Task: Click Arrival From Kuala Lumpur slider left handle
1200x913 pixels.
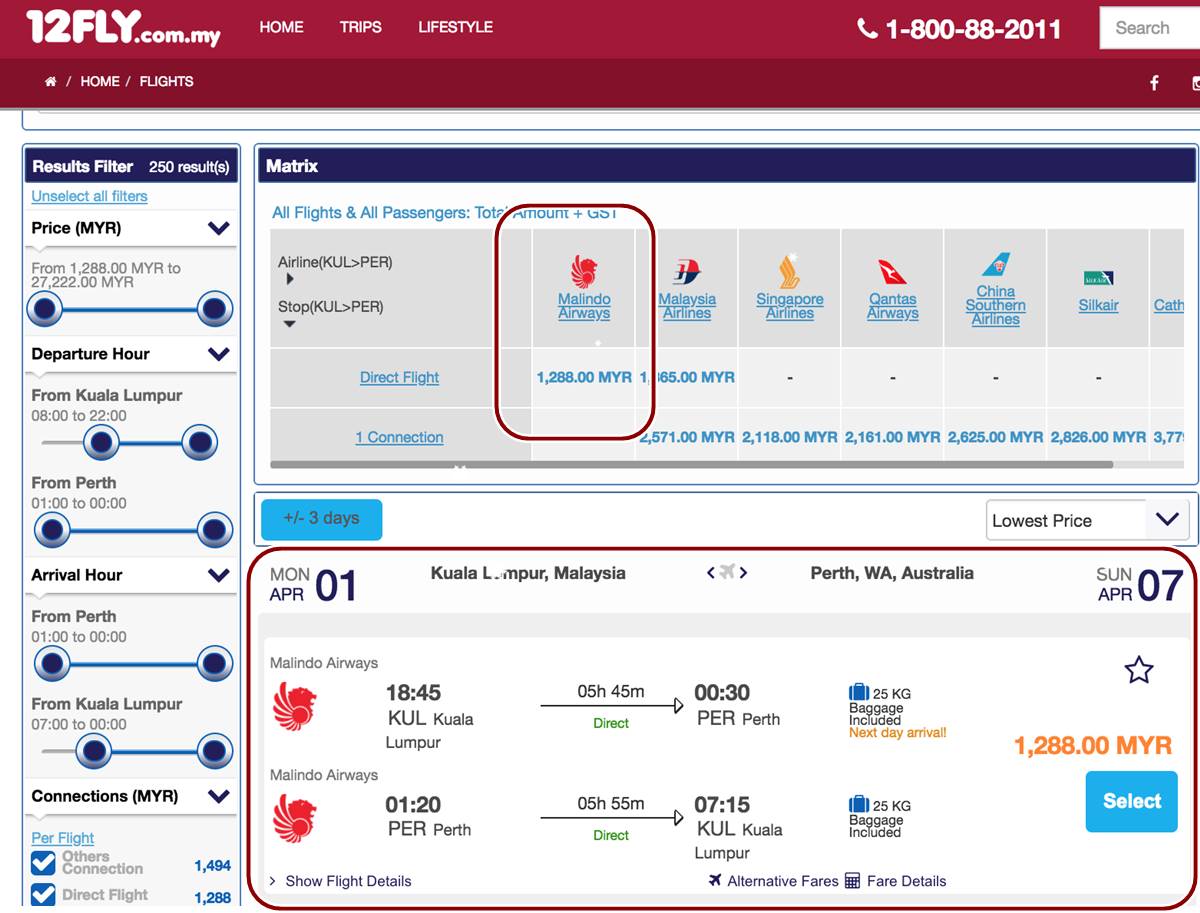Action: [x=94, y=751]
